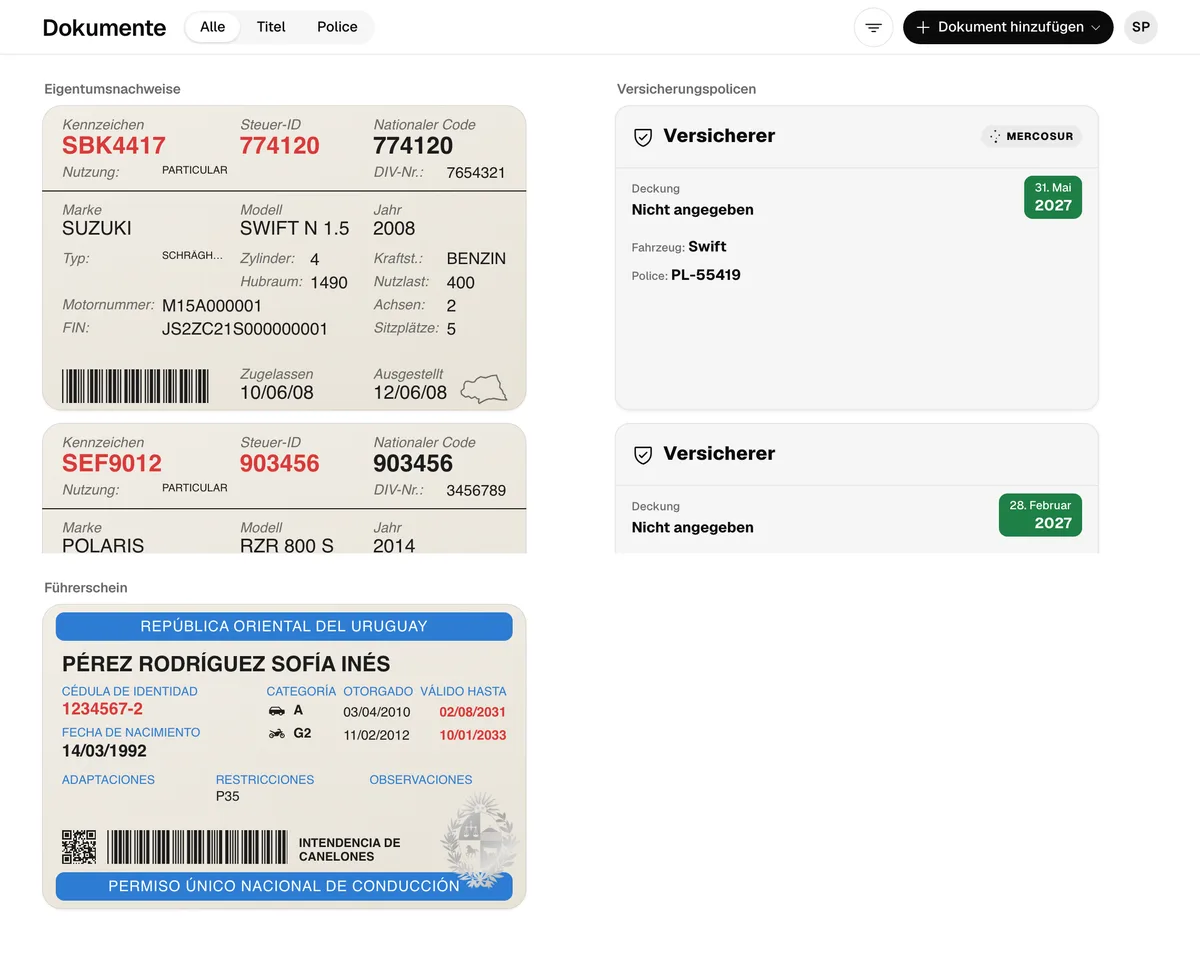
Task: Click the car icon for category A
Action: pyautogui.click(x=277, y=711)
